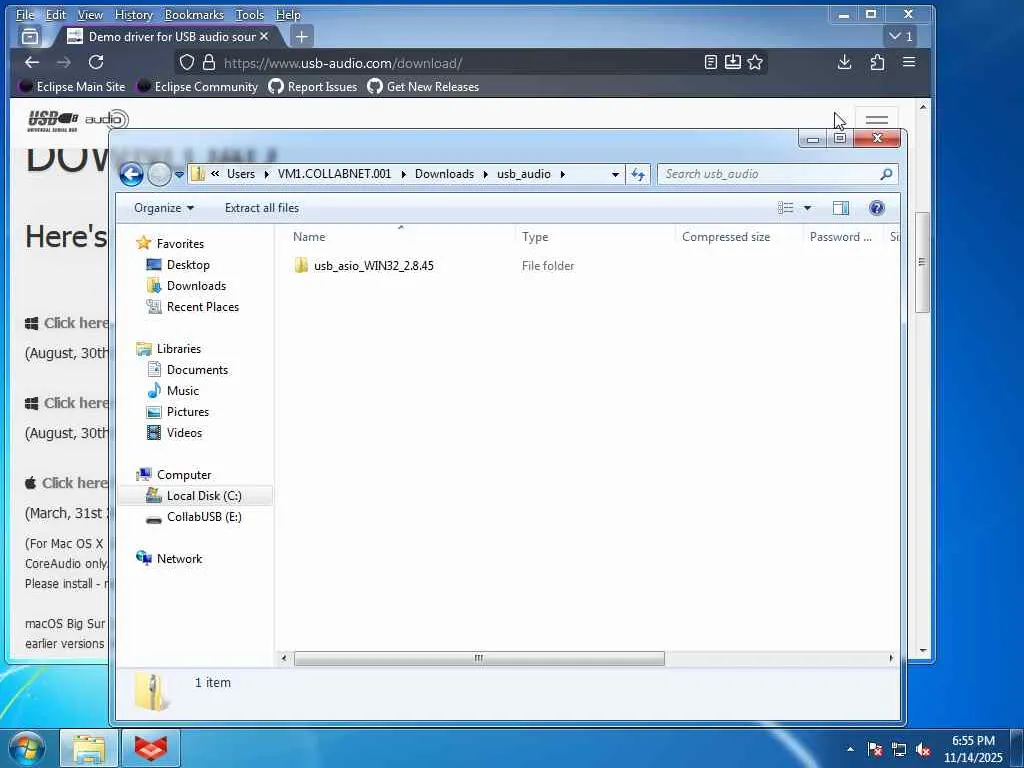Toggle Firefox reader view icon
The height and width of the screenshot is (768, 1024).
pyautogui.click(x=711, y=62)
